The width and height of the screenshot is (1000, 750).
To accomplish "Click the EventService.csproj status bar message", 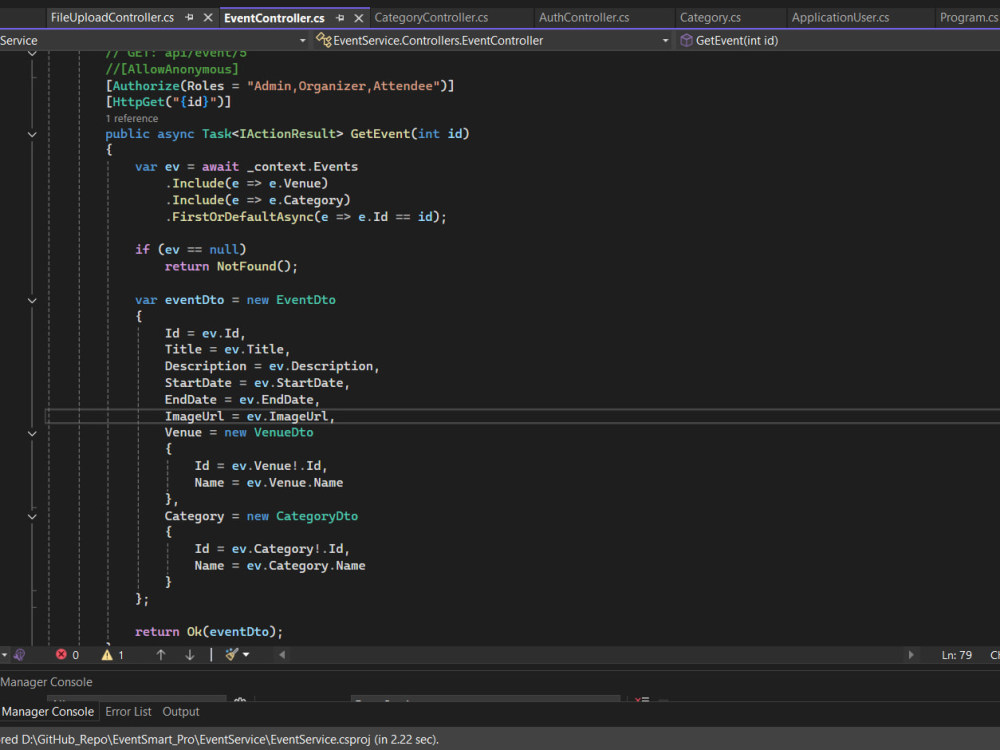I will point(219,740).
